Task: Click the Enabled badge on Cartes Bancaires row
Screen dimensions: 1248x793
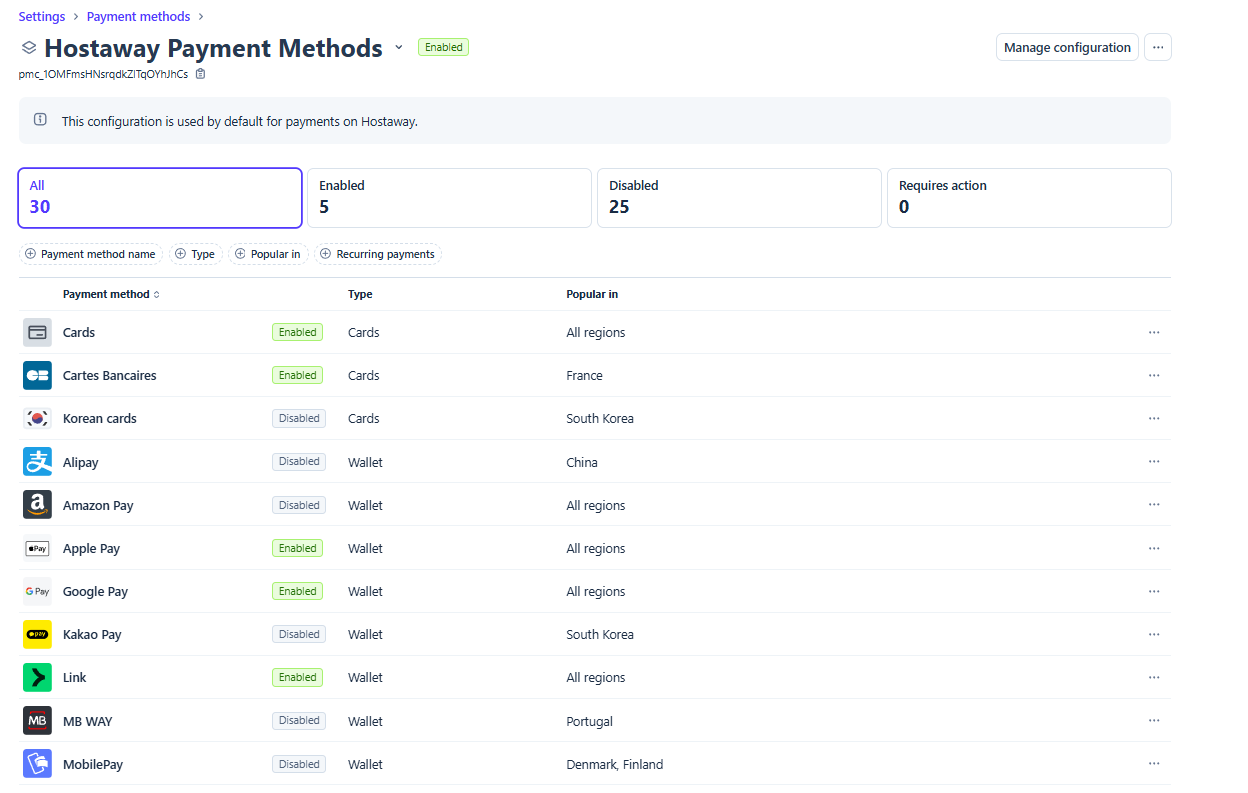Action: pos(297,375)
